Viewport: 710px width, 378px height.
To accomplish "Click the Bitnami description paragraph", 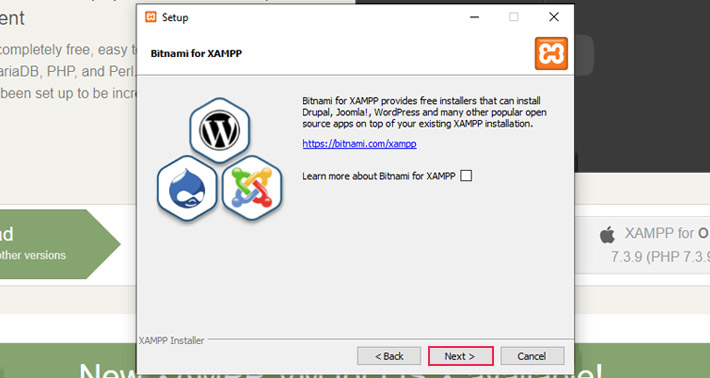I will (x=424, y=112).
